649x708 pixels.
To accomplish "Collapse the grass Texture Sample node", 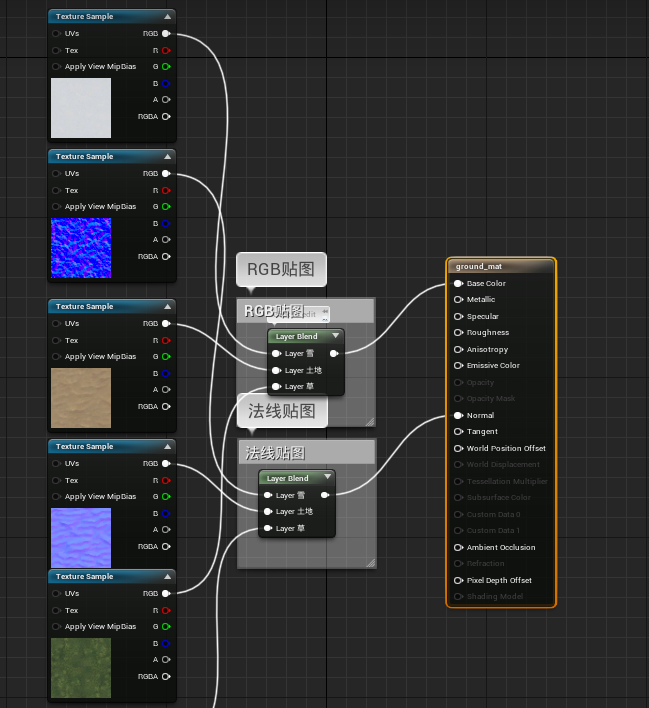I will click(168, 577).
